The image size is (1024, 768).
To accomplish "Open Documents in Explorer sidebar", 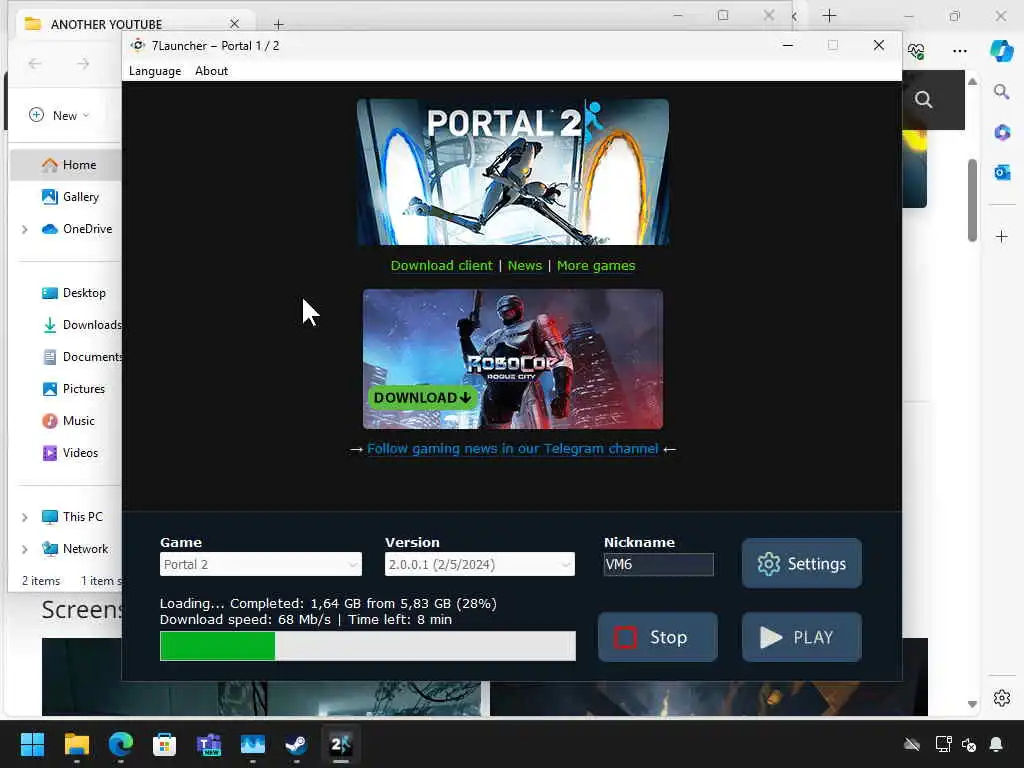I will [x=81, y=357].
